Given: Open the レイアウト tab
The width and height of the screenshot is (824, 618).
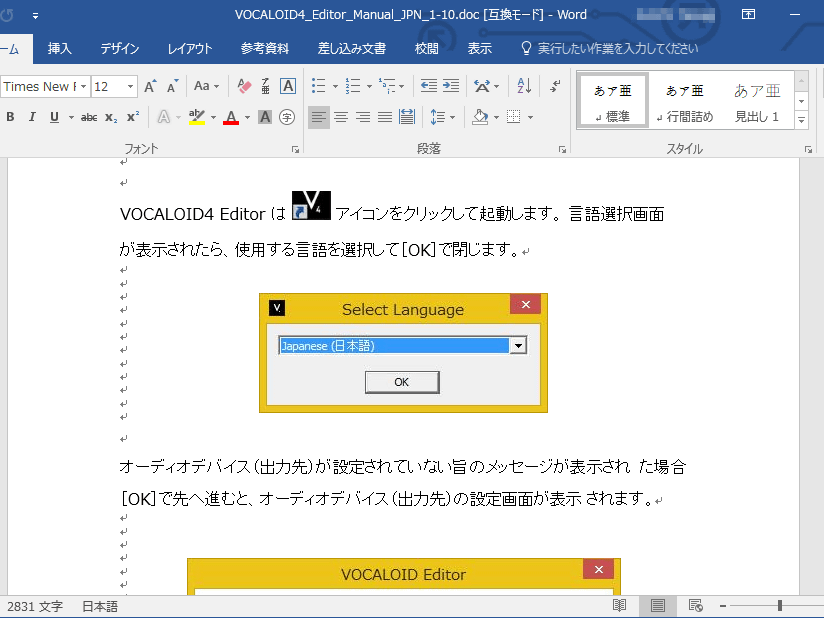Looking at the screenshot, I should click(190, 48).
